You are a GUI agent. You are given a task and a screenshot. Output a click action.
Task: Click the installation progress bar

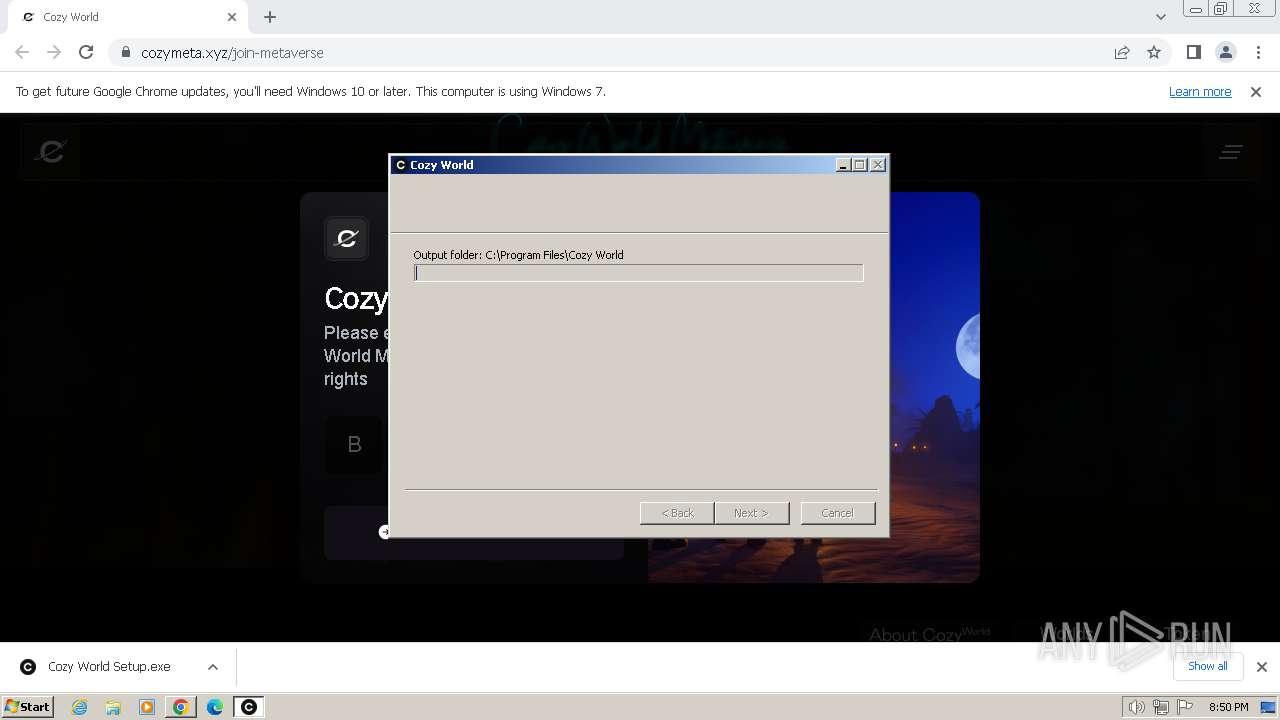[x=638, y=273]
